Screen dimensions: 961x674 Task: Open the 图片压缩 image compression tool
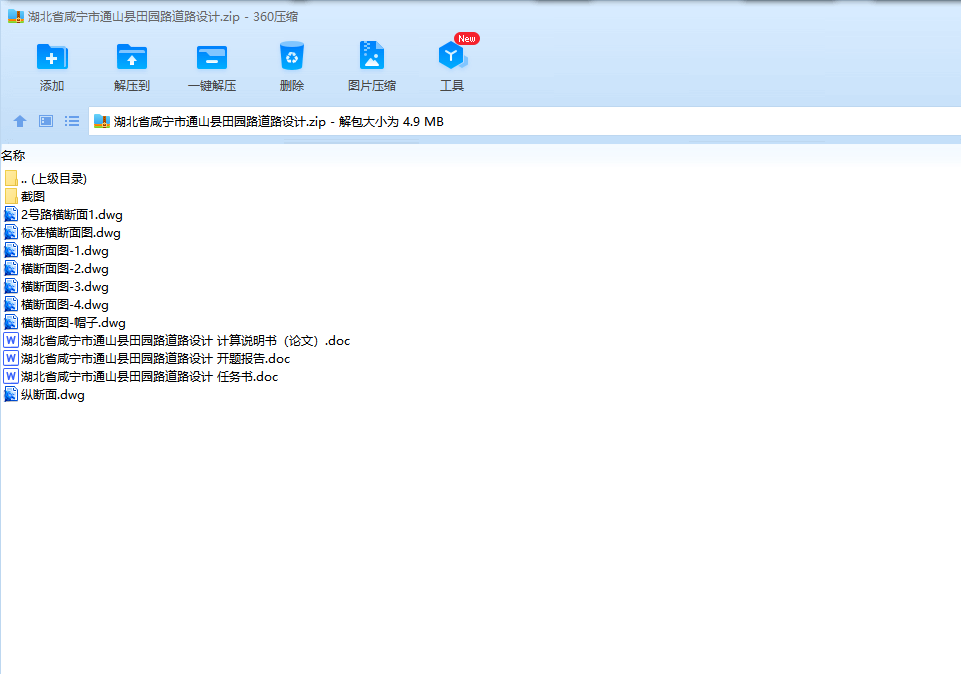(371, 56)
